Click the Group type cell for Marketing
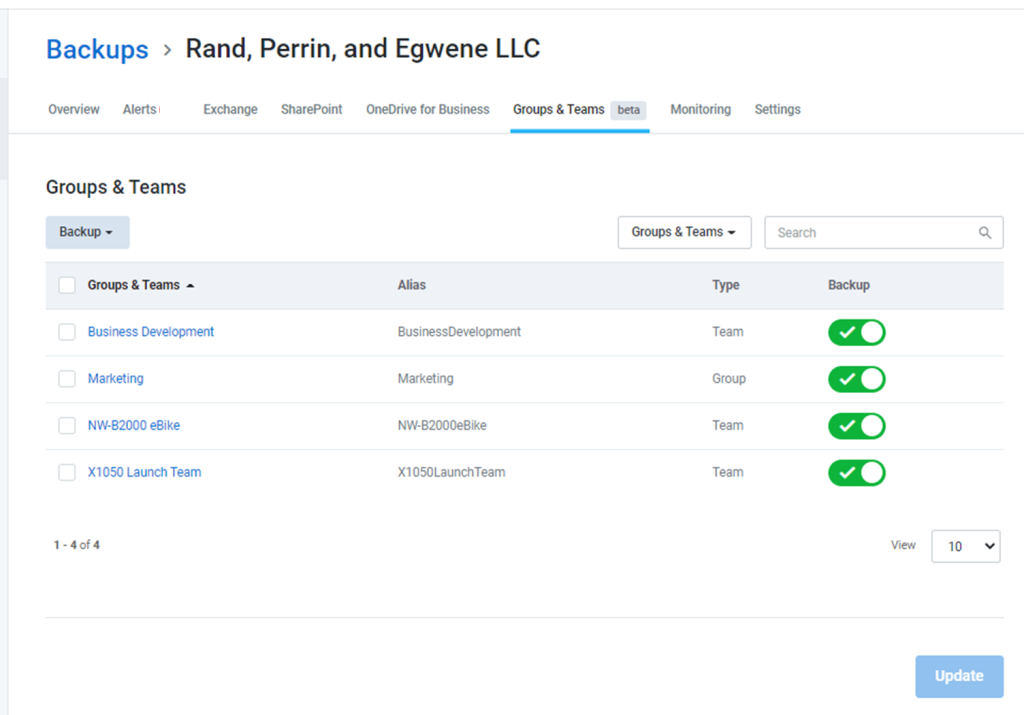Viewport: 1024px width, 715px height. (729, 379)
